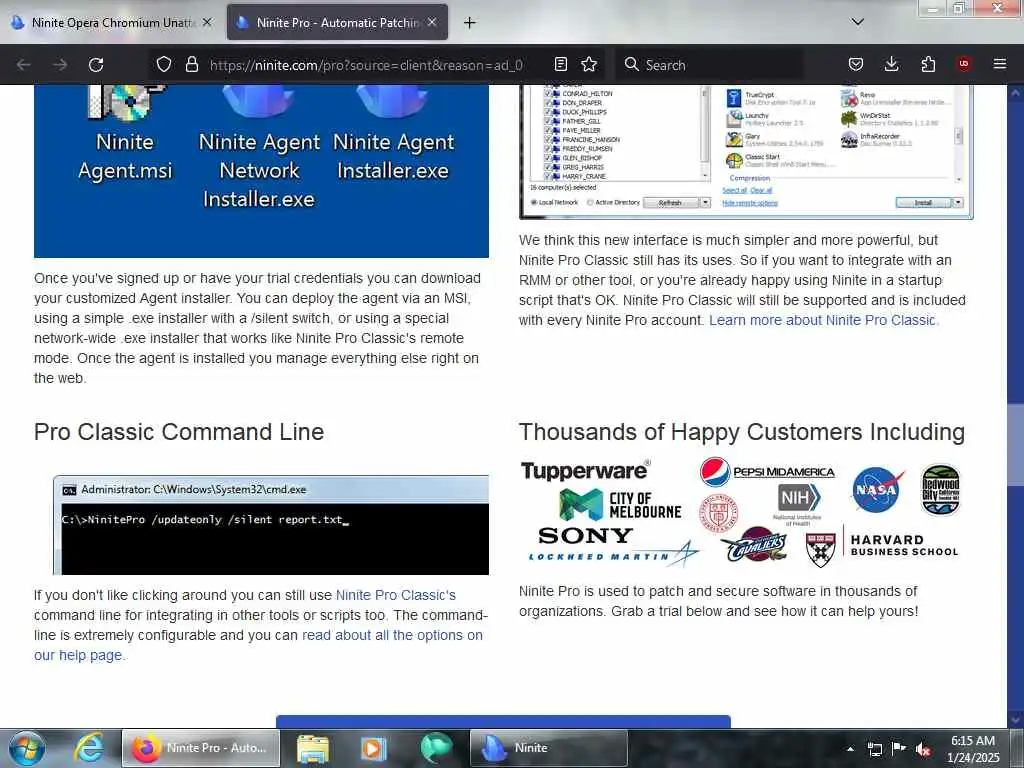Click the Pro Classic Command Line heading
The width and height of the screenshot is (1024, 768).
tap(179, 432)
